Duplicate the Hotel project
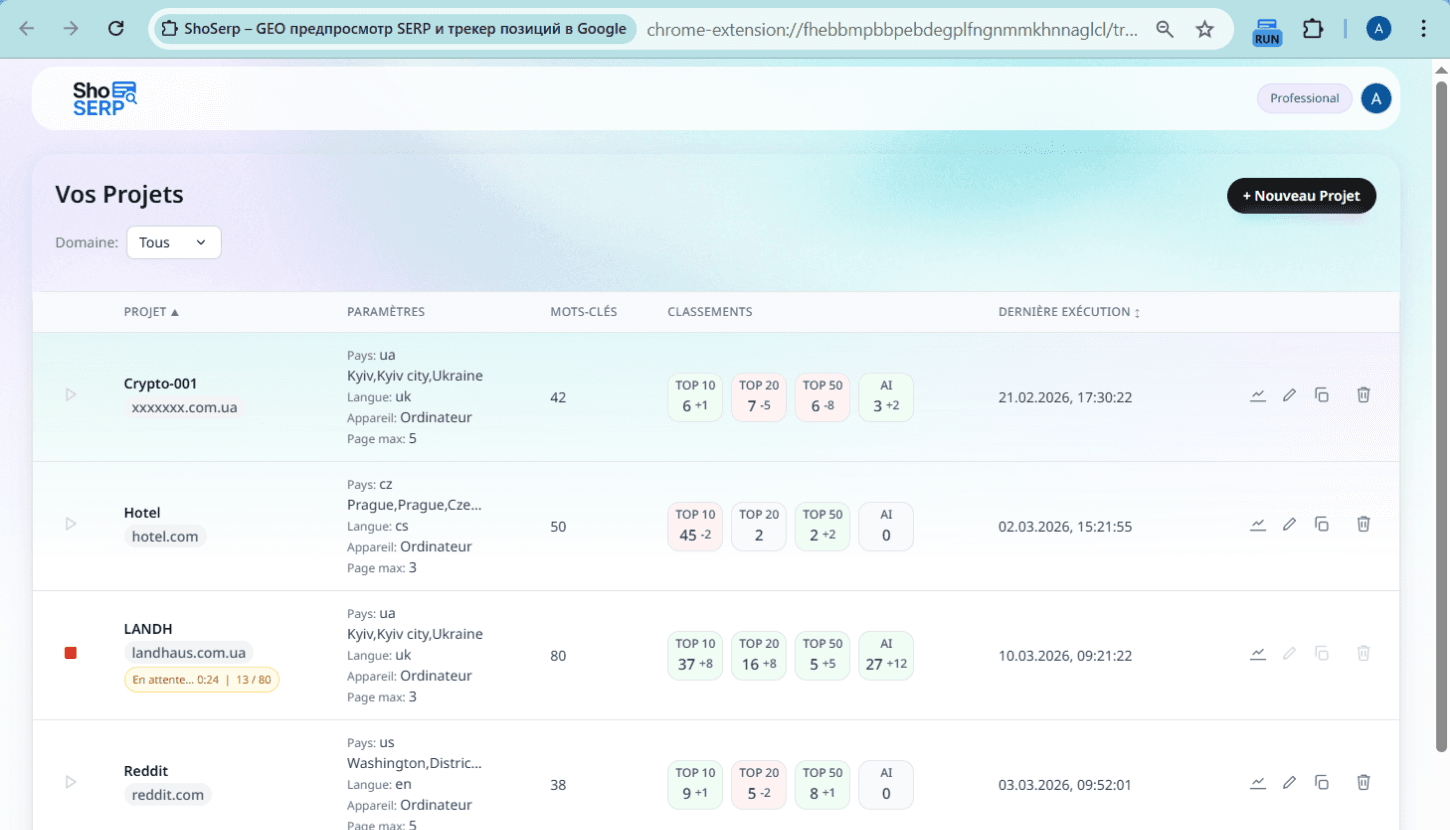The width and height of the screenshot is (1450, 830). click(x=1322, y=524)
